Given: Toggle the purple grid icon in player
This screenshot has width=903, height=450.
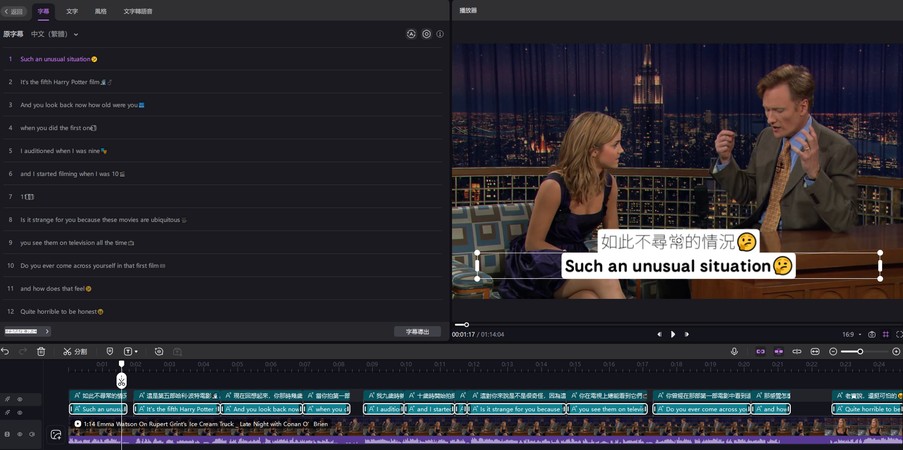Looking at the screenshot, I should point(886,334).
